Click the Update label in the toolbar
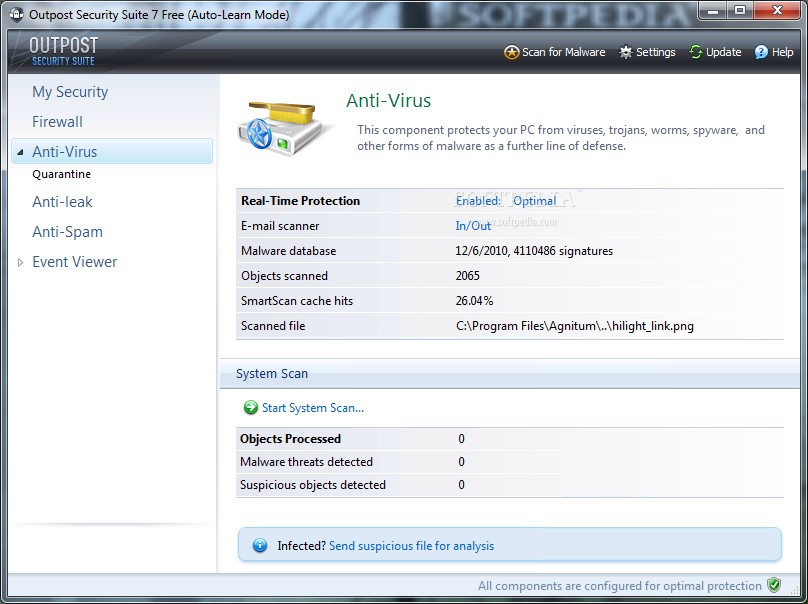 [x=723, y=52]
